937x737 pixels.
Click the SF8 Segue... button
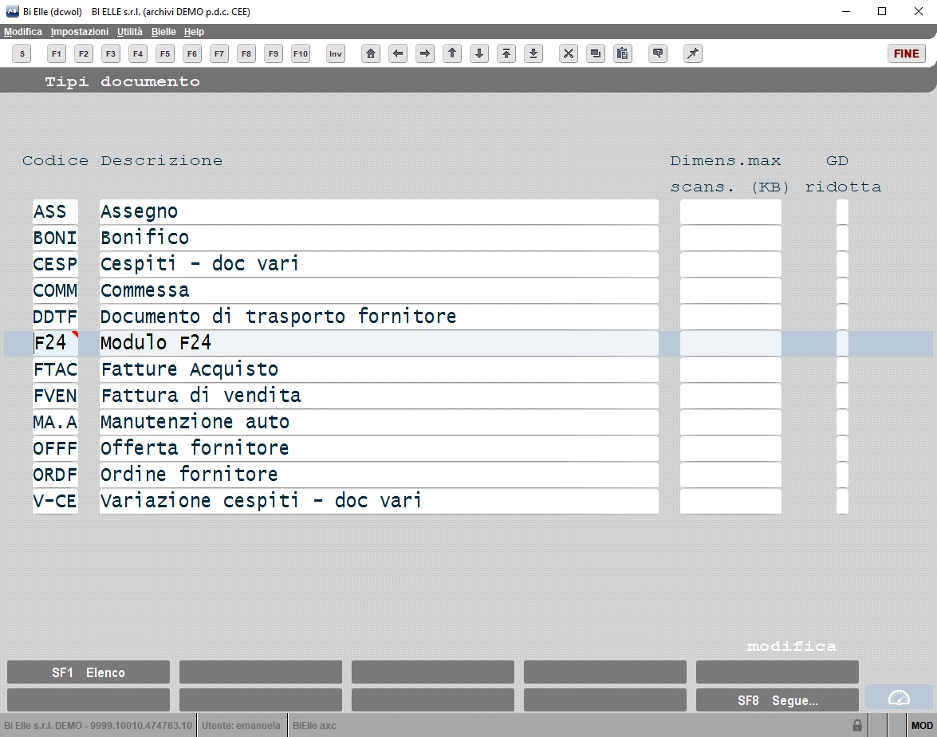click(777, 701)
